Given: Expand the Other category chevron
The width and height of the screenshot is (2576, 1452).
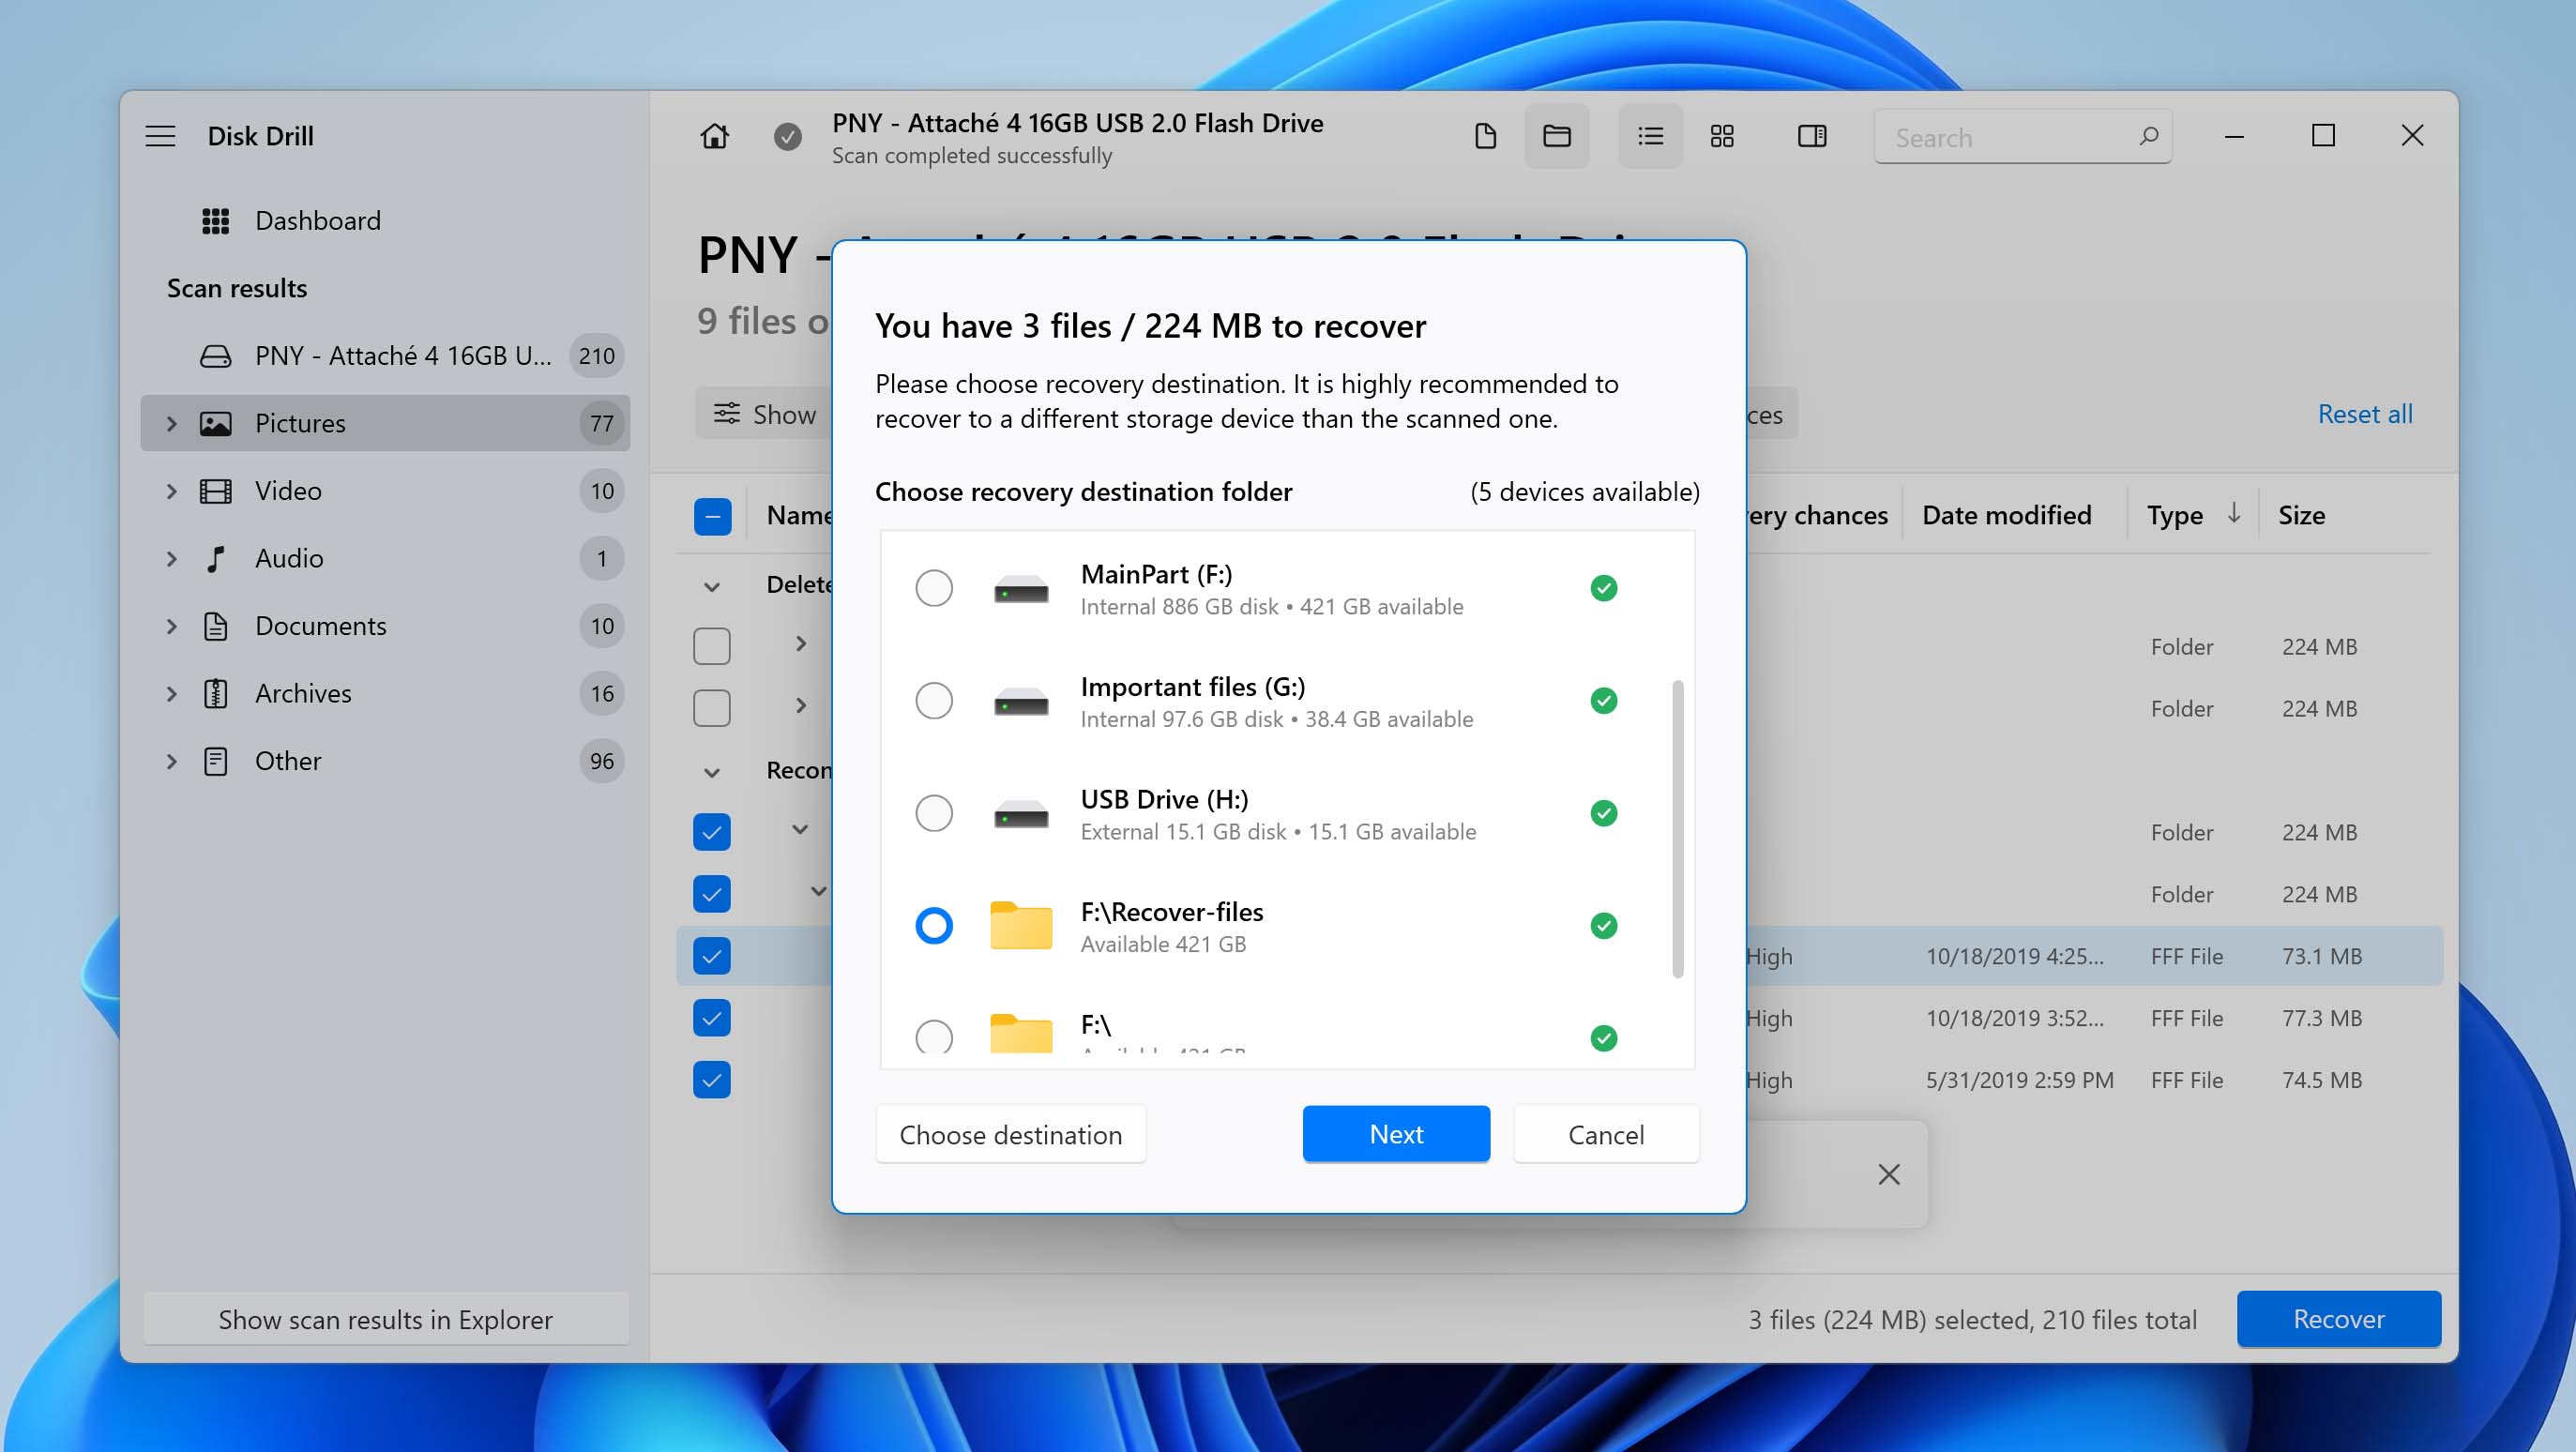Looking at the screenshot, I should (x=171, y=761).
